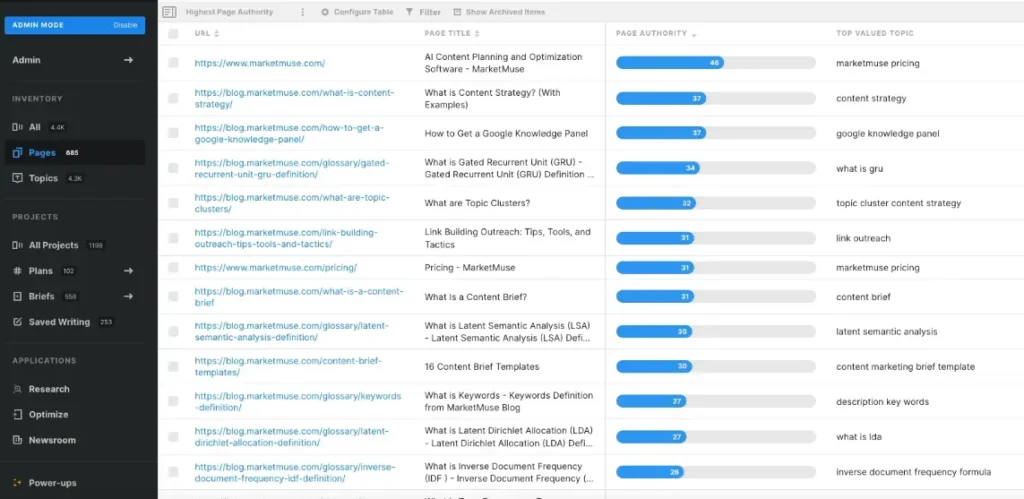Click the Configure Table gear icon
This screenshot has width=1024, height=499.
click(x=325, y=12)
